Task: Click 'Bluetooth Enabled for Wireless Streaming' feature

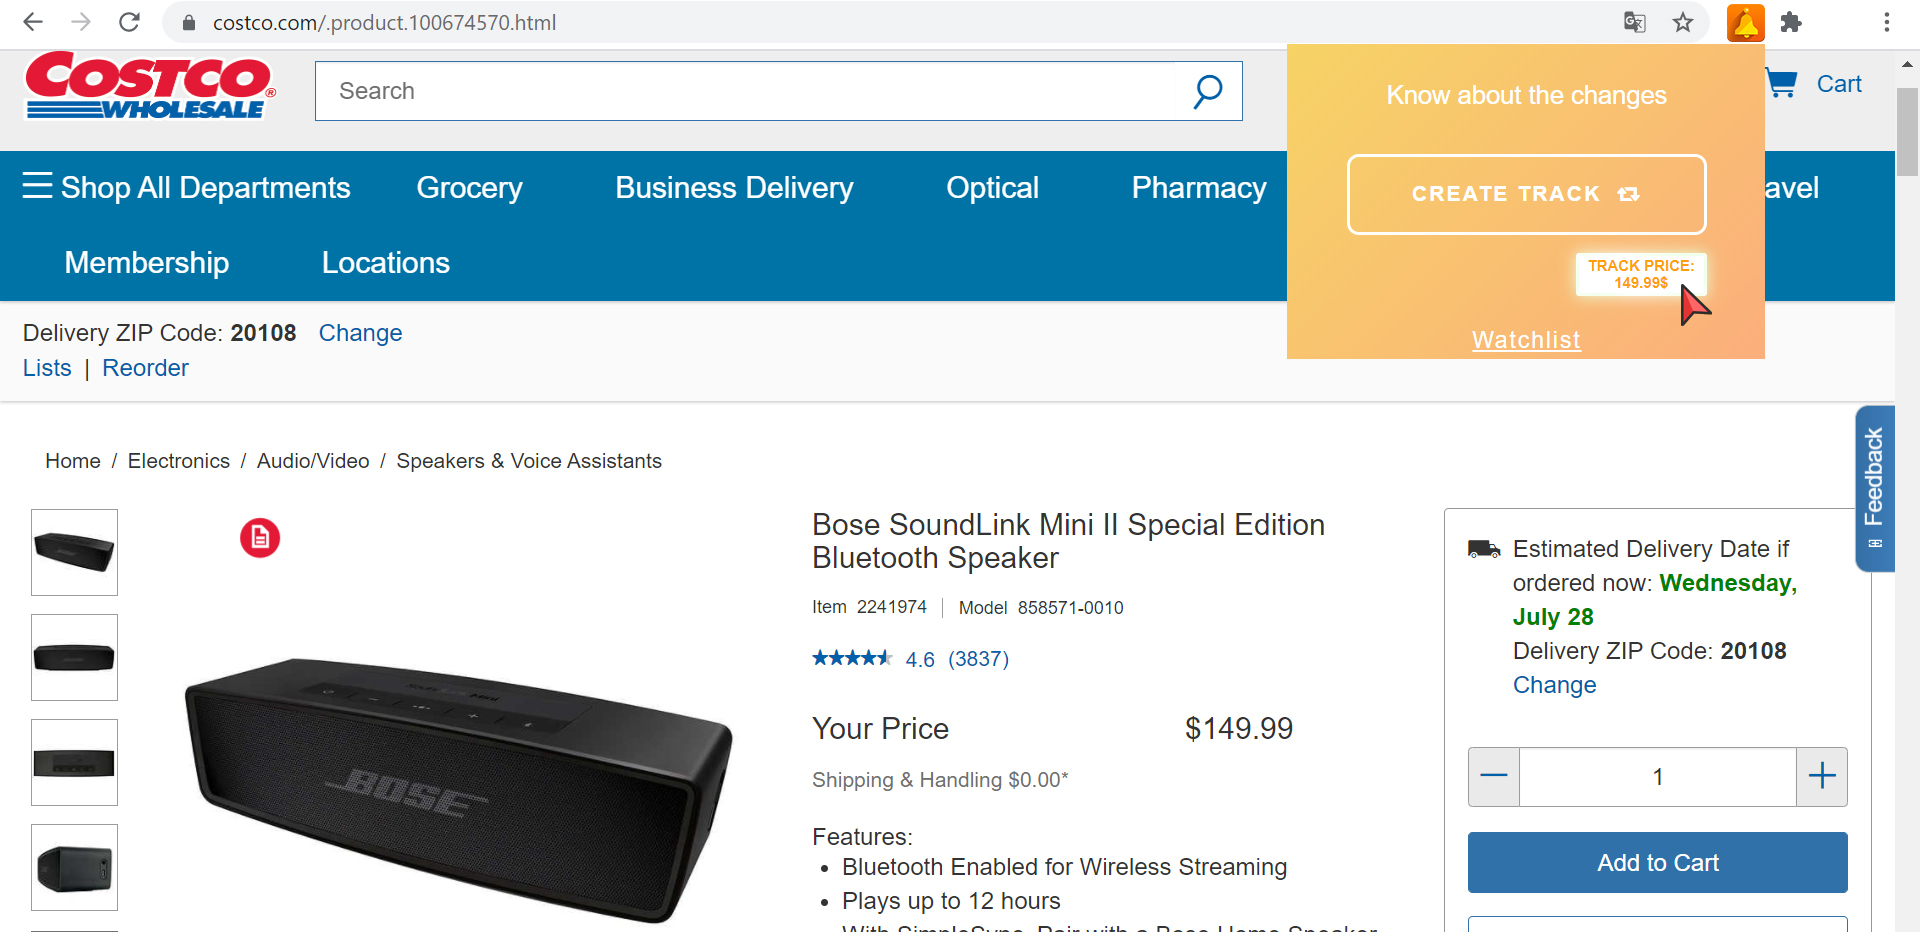Action: (1064, 867)
